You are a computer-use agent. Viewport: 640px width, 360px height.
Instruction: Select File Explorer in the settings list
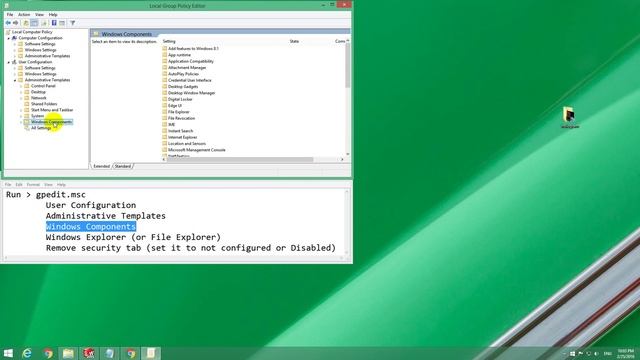click(x=179, y=112)
